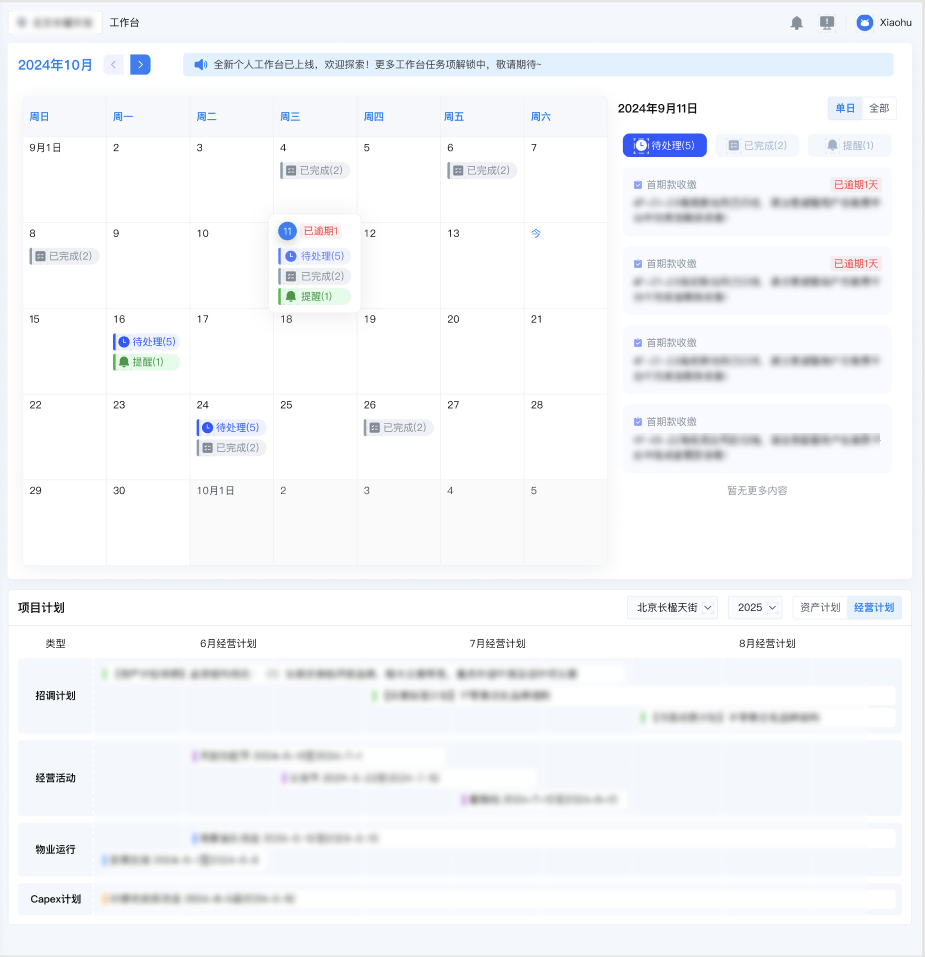Open 待处理(5) tag on September 24

(x=231, y=427)
